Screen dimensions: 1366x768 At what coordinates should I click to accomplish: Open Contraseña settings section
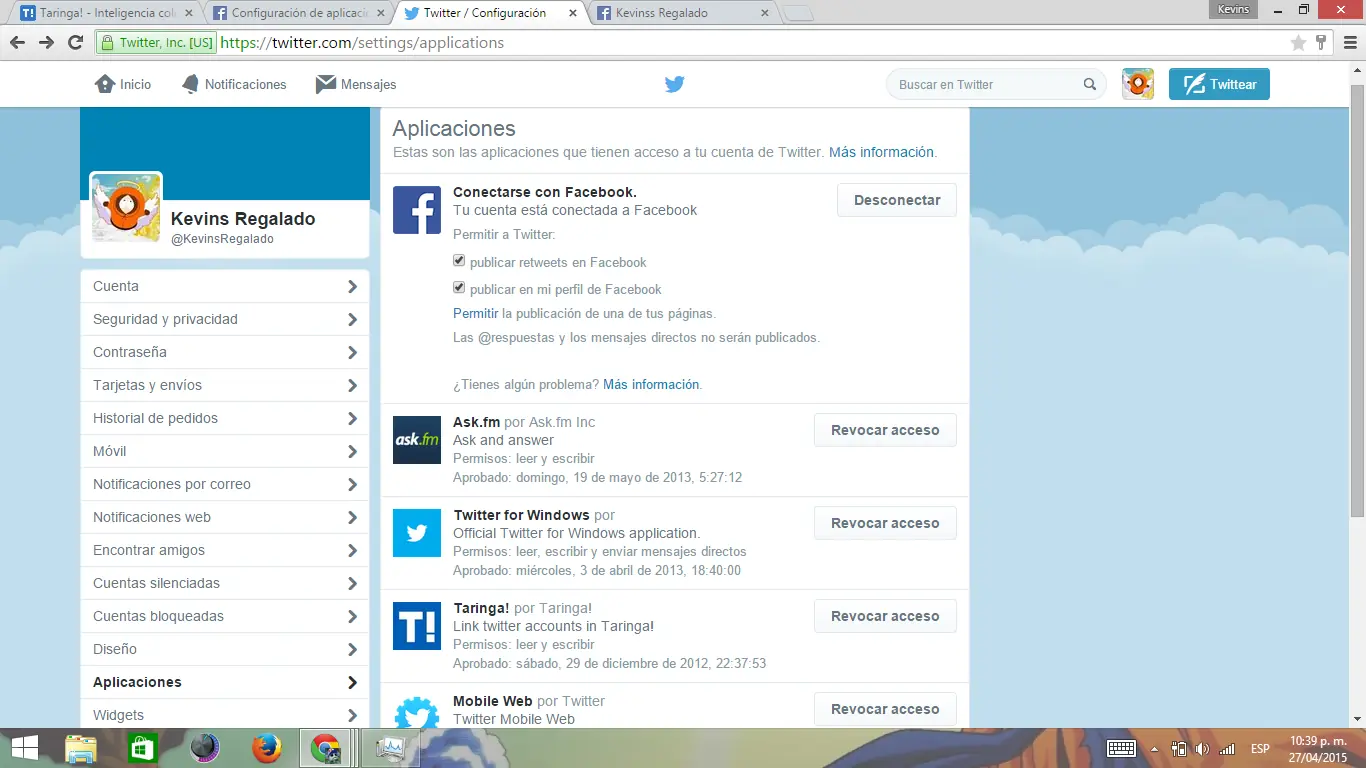[x=225, y=352]
